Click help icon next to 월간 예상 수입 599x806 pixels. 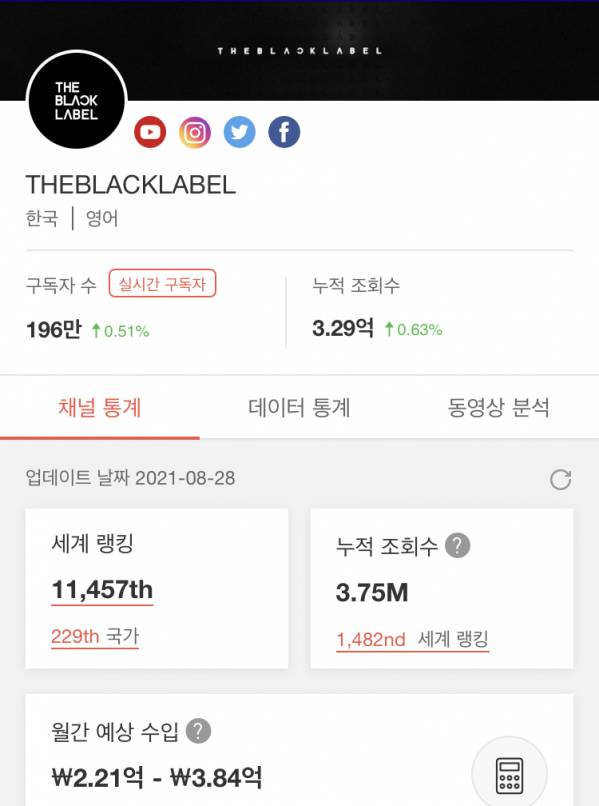[x=198, y=730]
